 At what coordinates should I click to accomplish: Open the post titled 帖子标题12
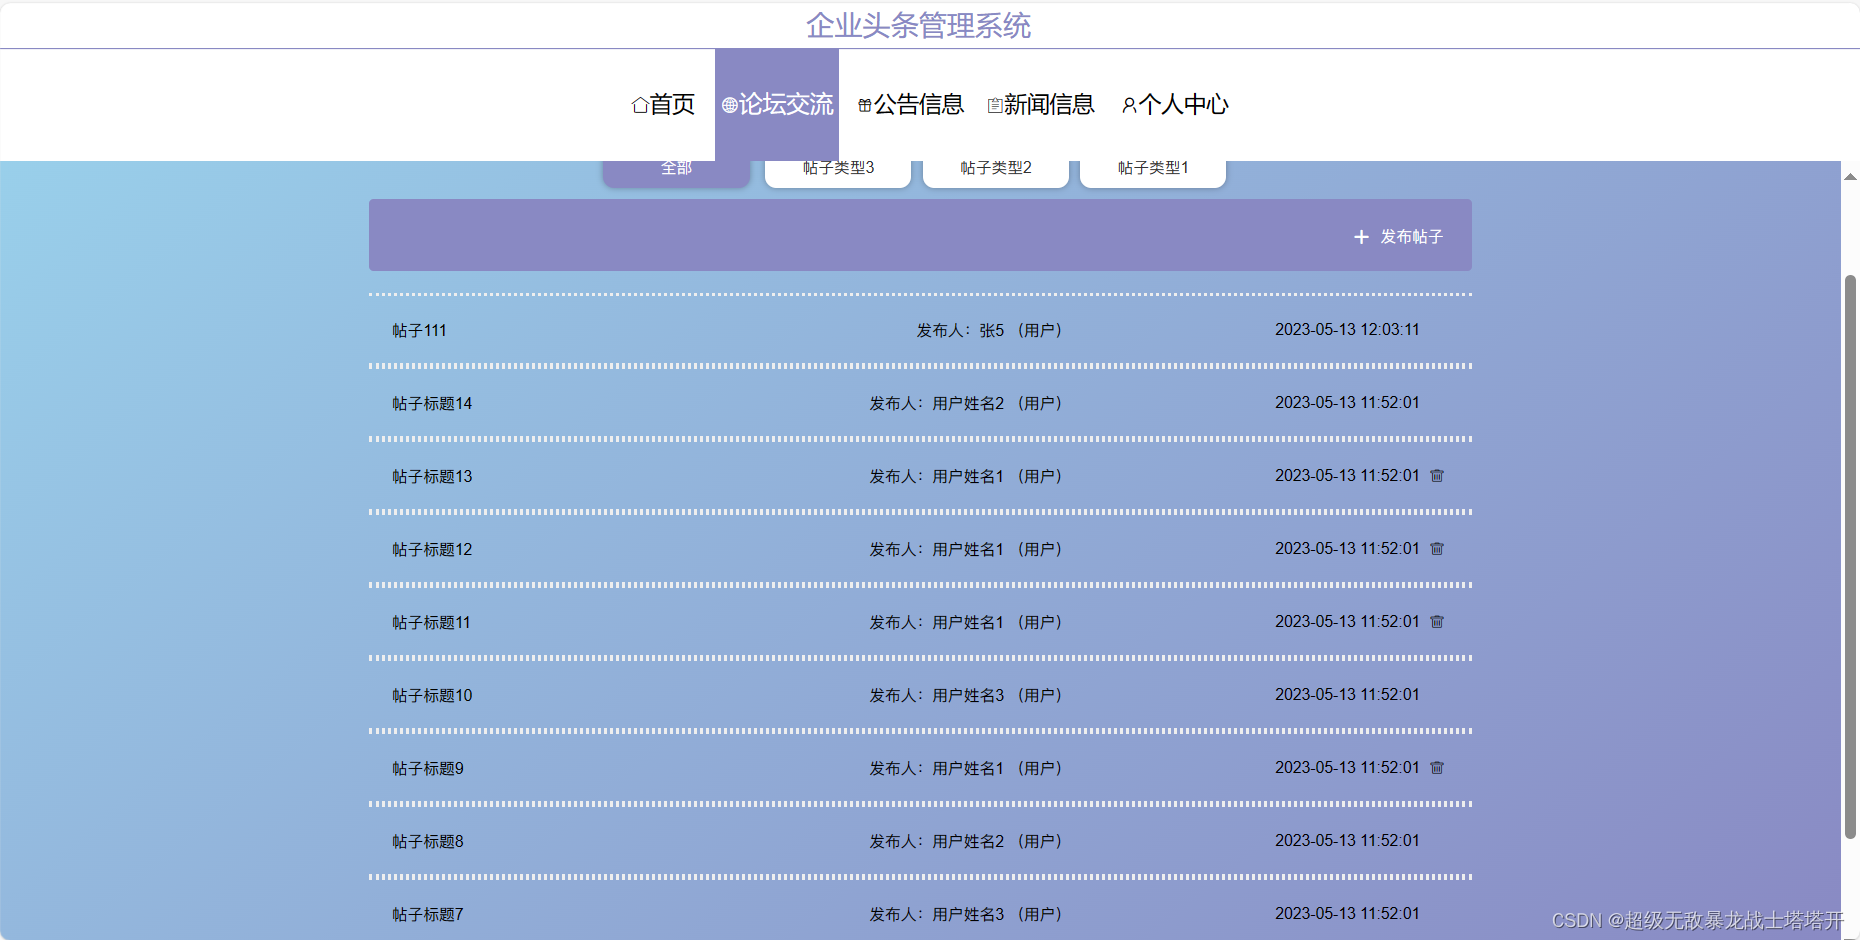pos(432,550)
